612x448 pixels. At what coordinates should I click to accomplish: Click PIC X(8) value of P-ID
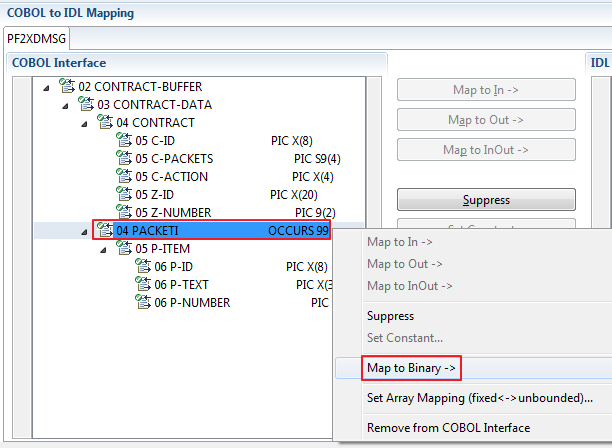click(x=307, y=267)
